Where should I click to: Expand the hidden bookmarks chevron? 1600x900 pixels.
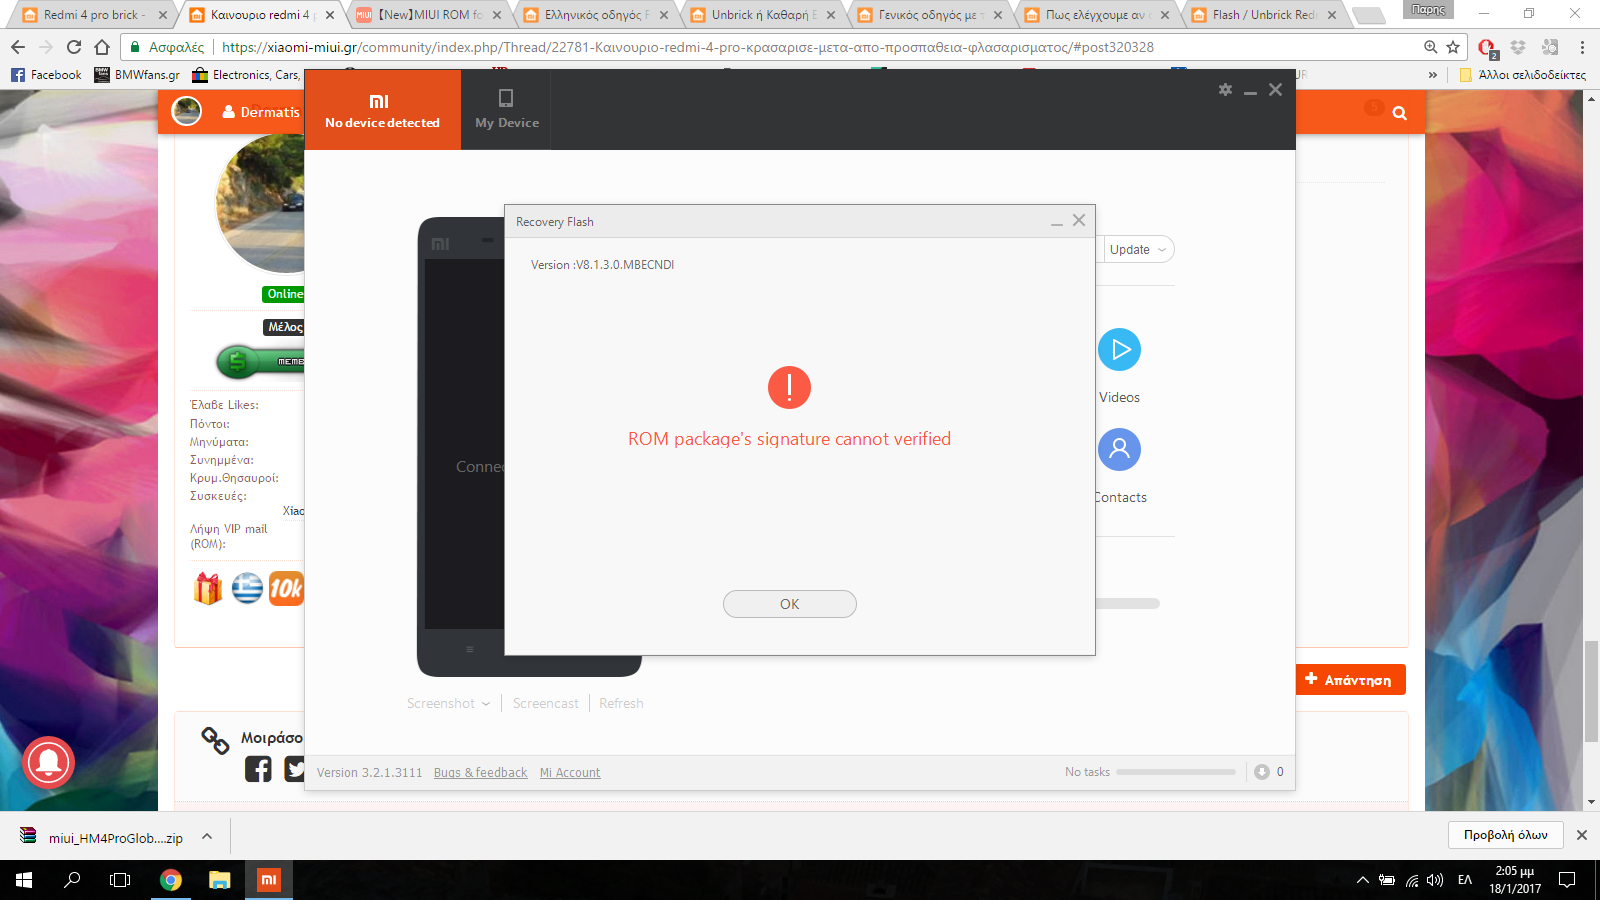[1433, 75]
